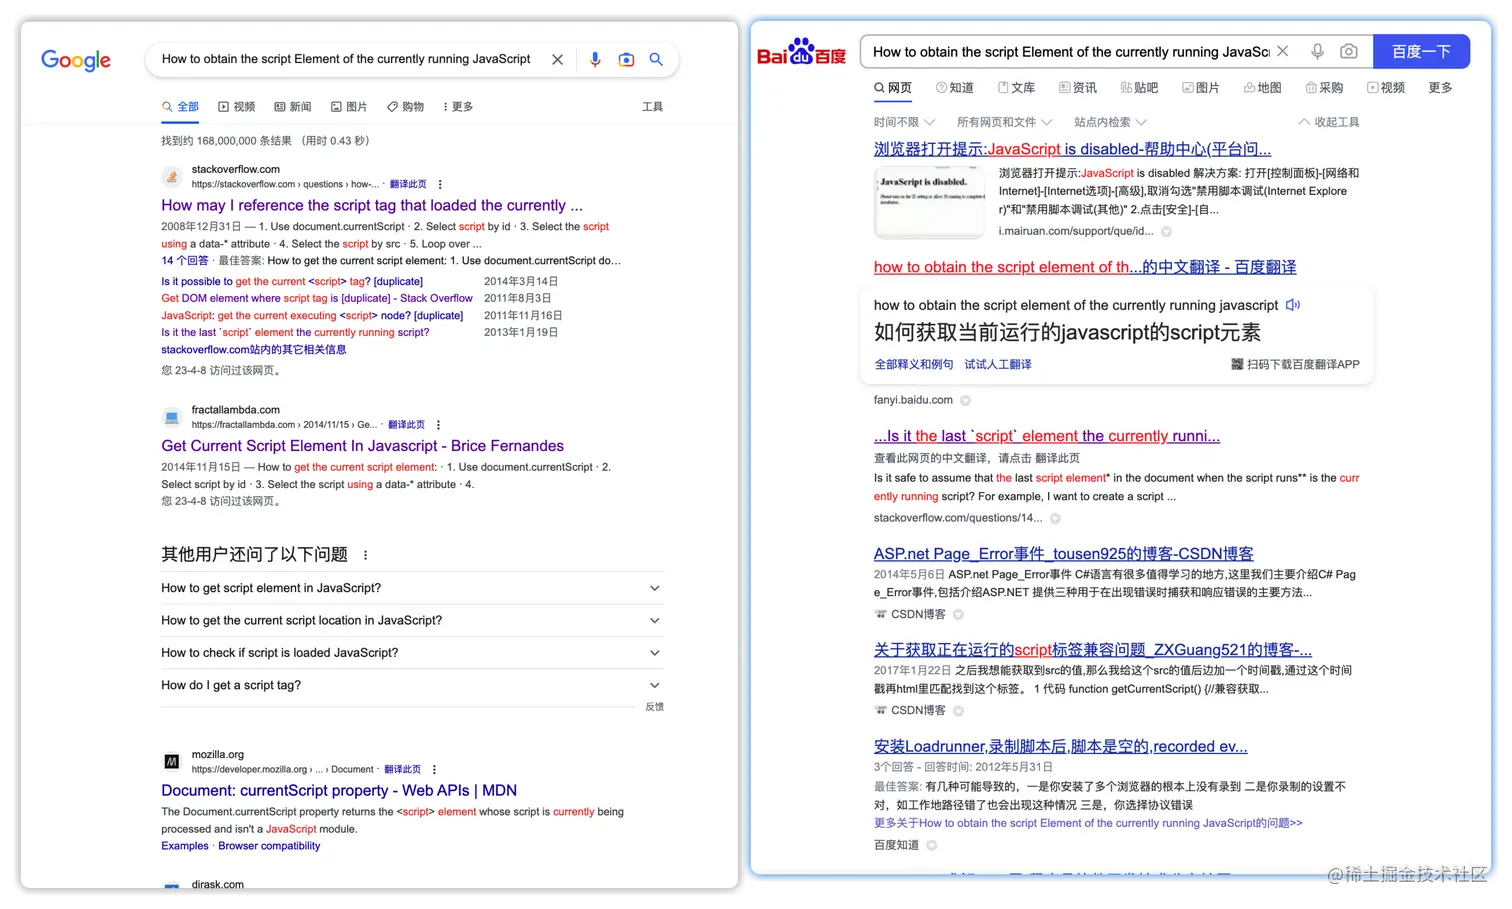Expand 'How to get the current script location' question

(x=412, y=621)
